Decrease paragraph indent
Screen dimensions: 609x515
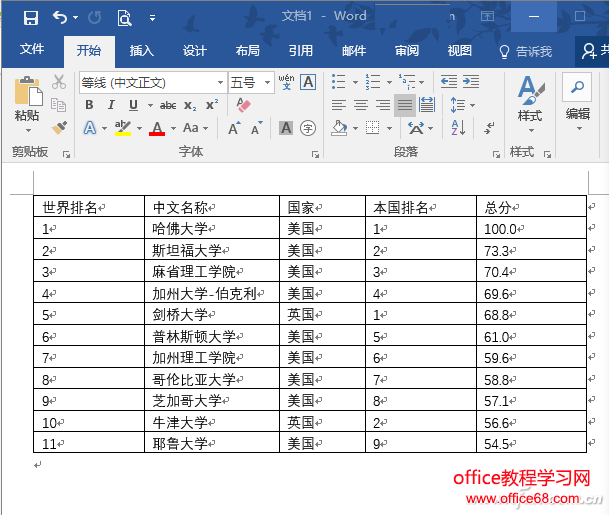coord(449,82)
